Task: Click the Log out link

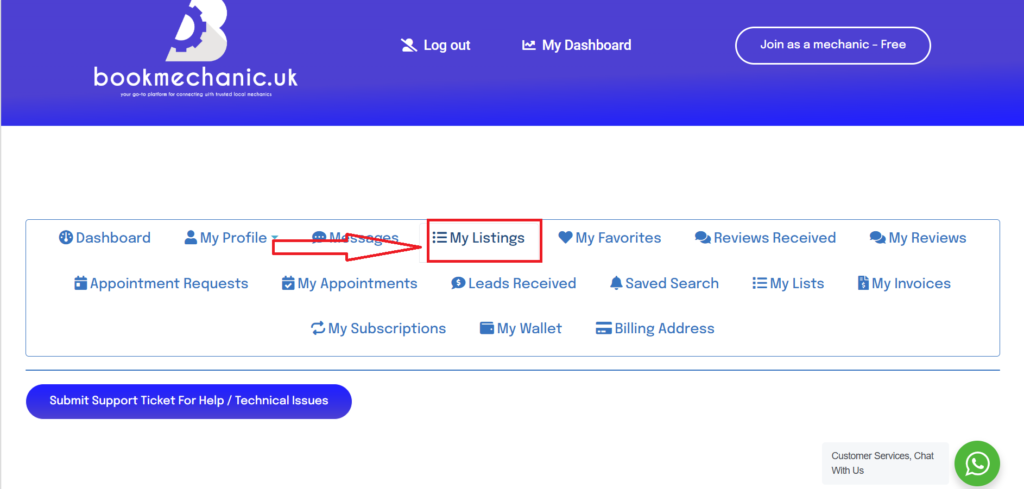Action: (435, 45)
